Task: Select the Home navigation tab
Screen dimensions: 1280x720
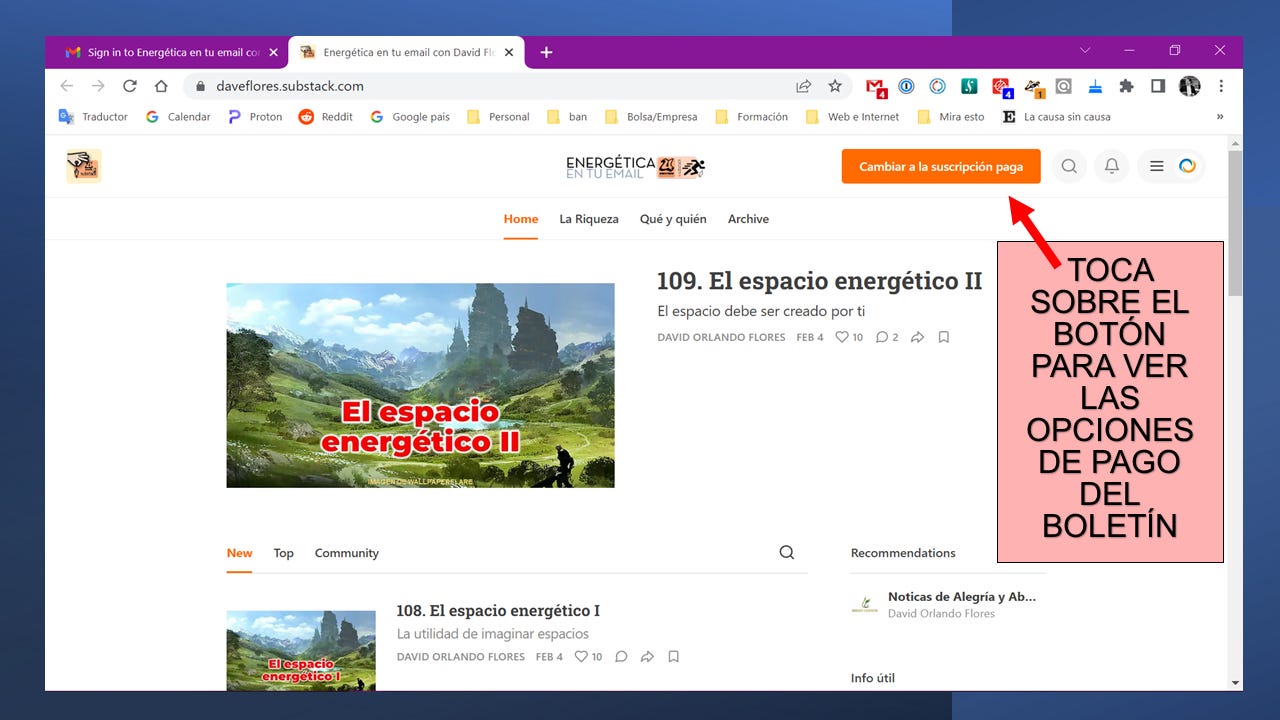Action: click(x=521, y=219)
